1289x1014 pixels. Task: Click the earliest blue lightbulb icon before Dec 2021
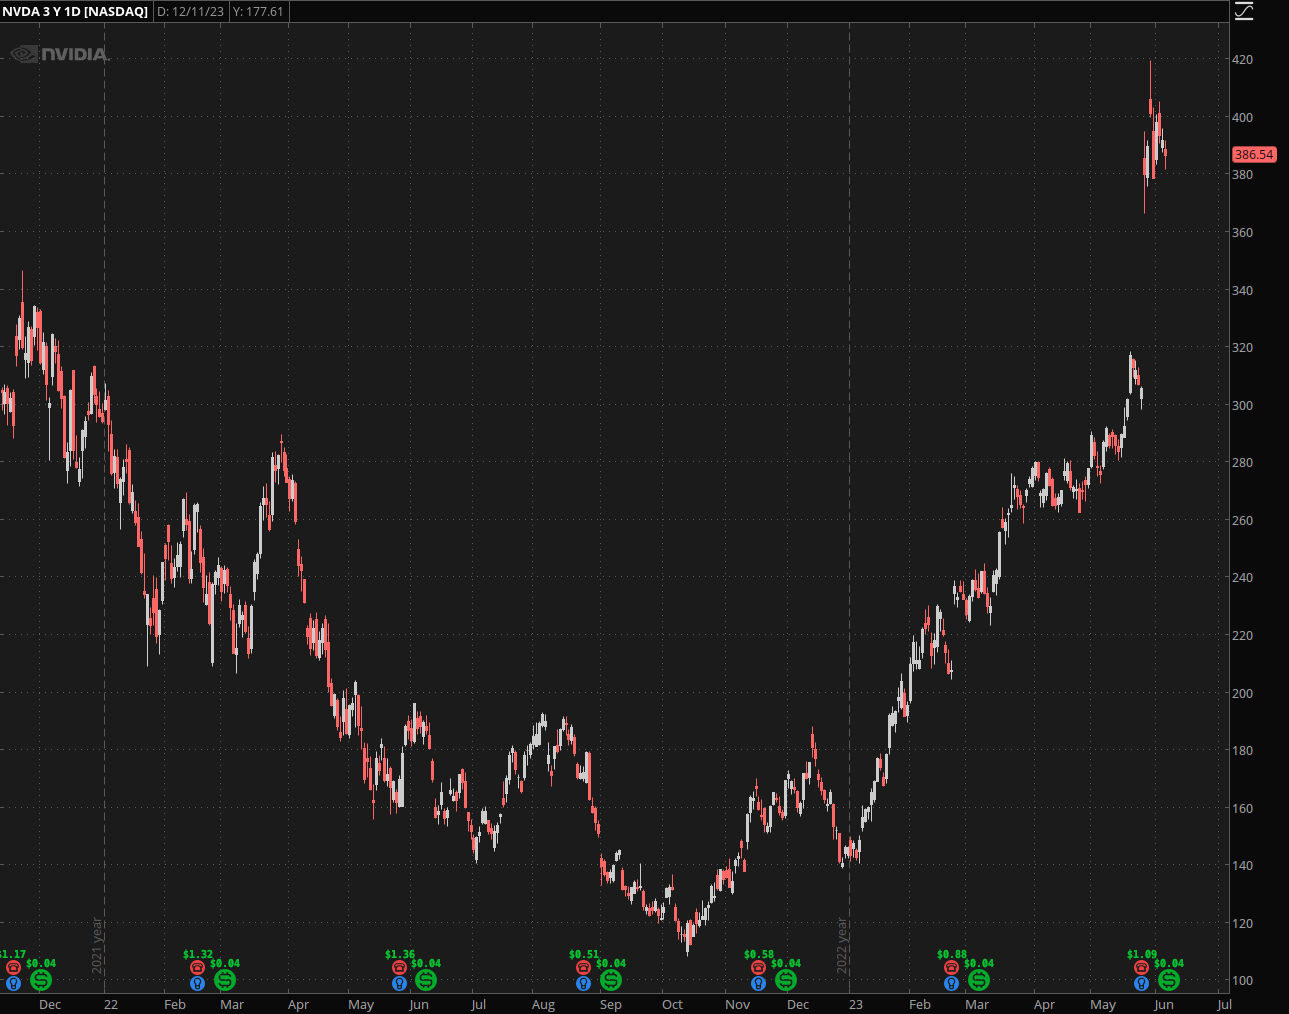[x=13, y=984]
